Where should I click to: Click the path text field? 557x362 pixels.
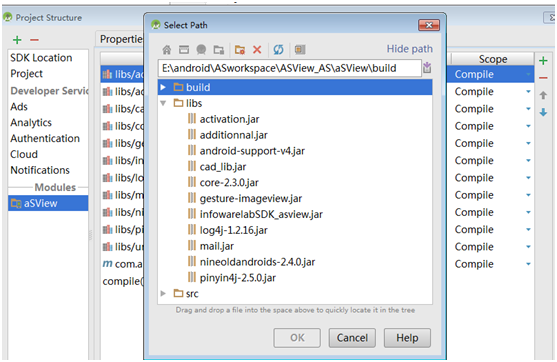pos(290,68)
